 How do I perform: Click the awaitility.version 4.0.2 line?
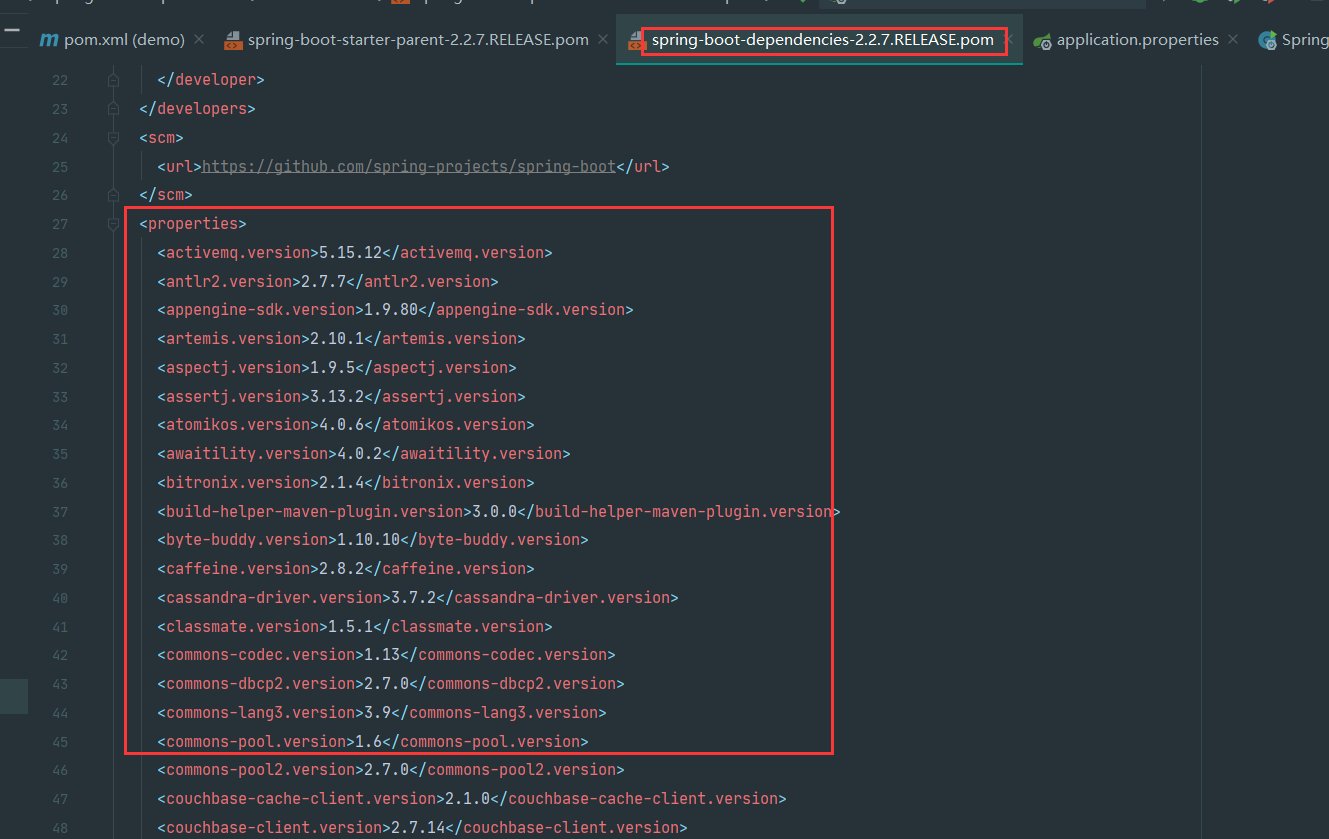click(x=364, y=453)
